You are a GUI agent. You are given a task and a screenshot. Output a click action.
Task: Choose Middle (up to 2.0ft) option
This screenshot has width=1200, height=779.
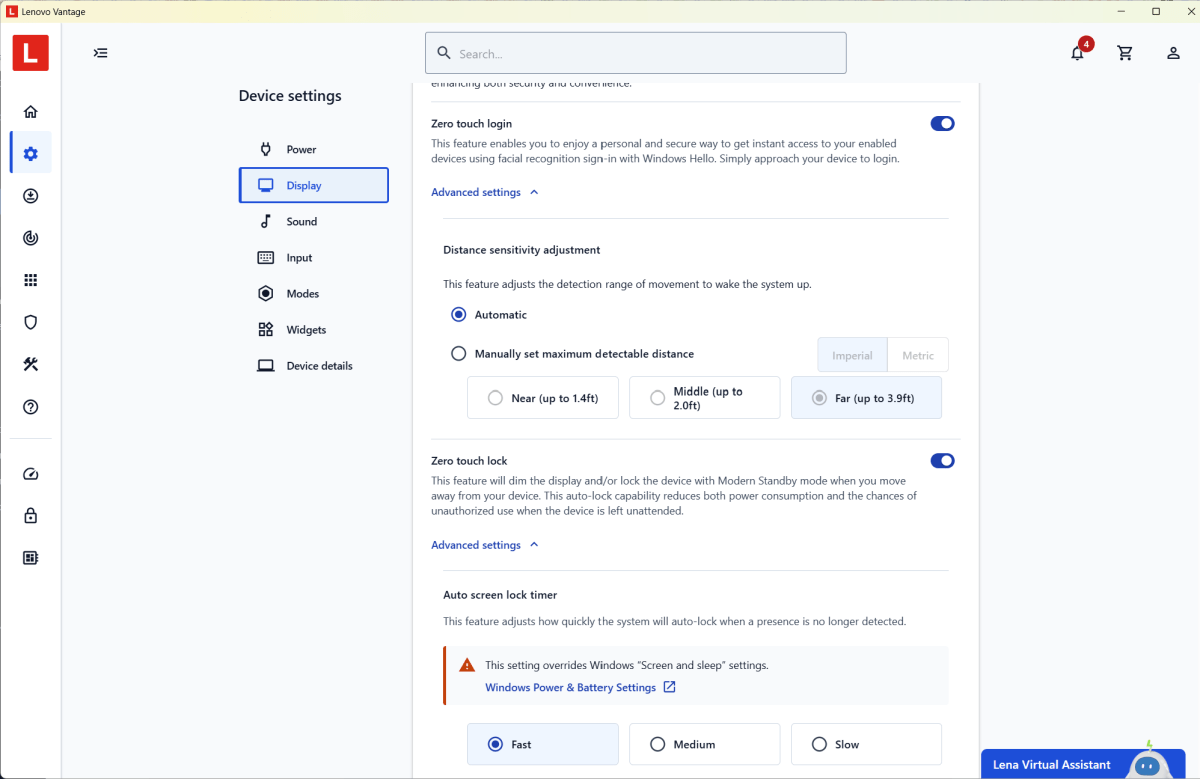[705, 398]
